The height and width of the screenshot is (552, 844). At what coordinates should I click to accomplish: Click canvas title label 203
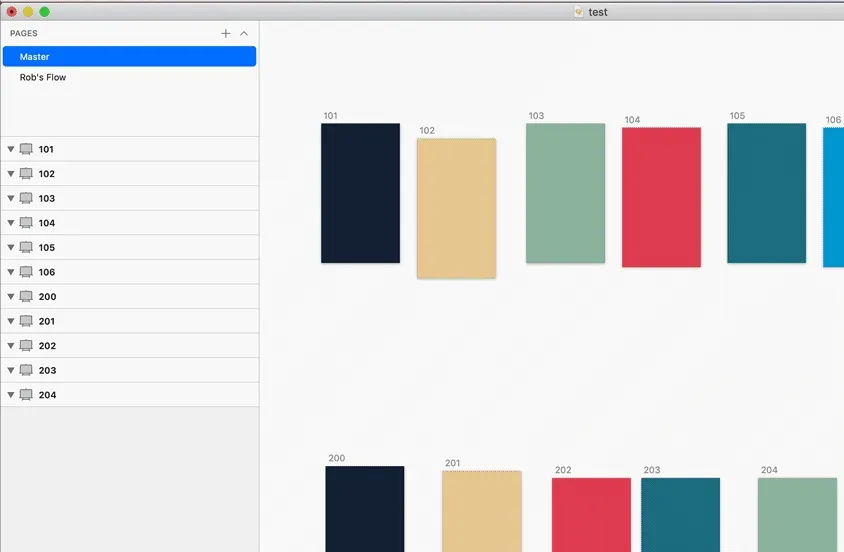point(652,470)
